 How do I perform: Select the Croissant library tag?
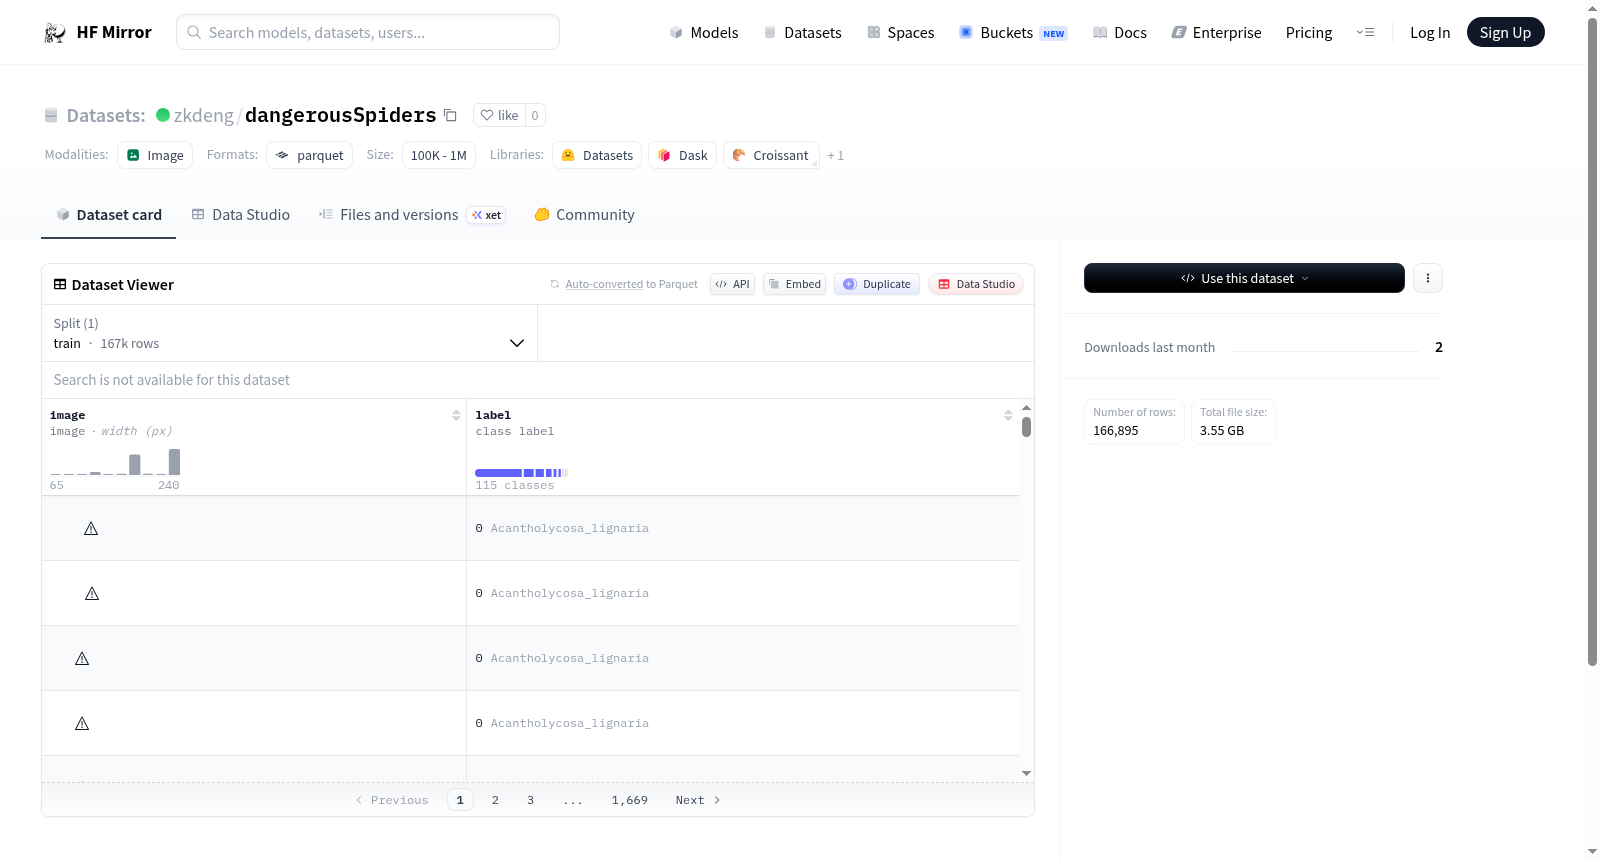(771, 155)
